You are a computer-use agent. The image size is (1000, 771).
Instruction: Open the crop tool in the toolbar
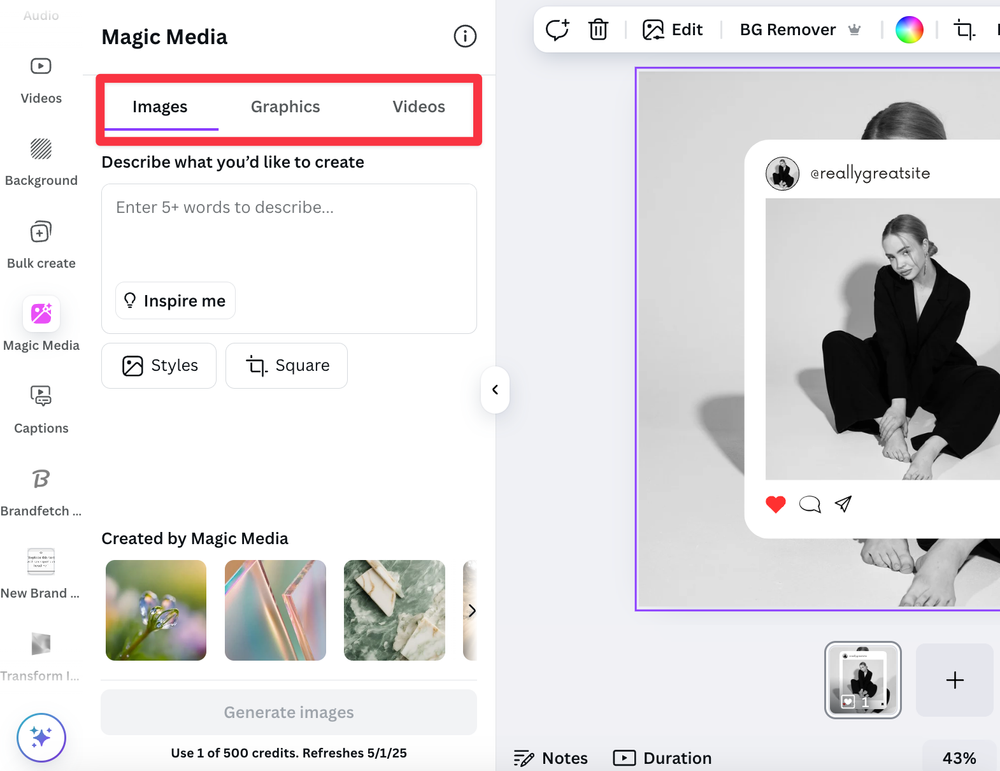pos(964,31)
